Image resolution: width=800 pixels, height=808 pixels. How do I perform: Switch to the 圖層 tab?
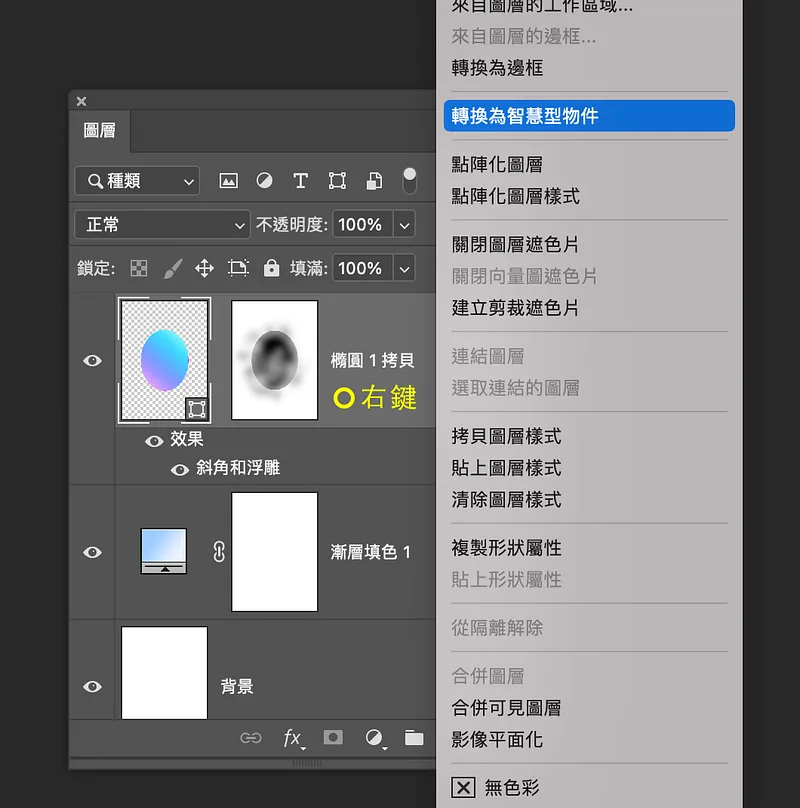(99, 130)
